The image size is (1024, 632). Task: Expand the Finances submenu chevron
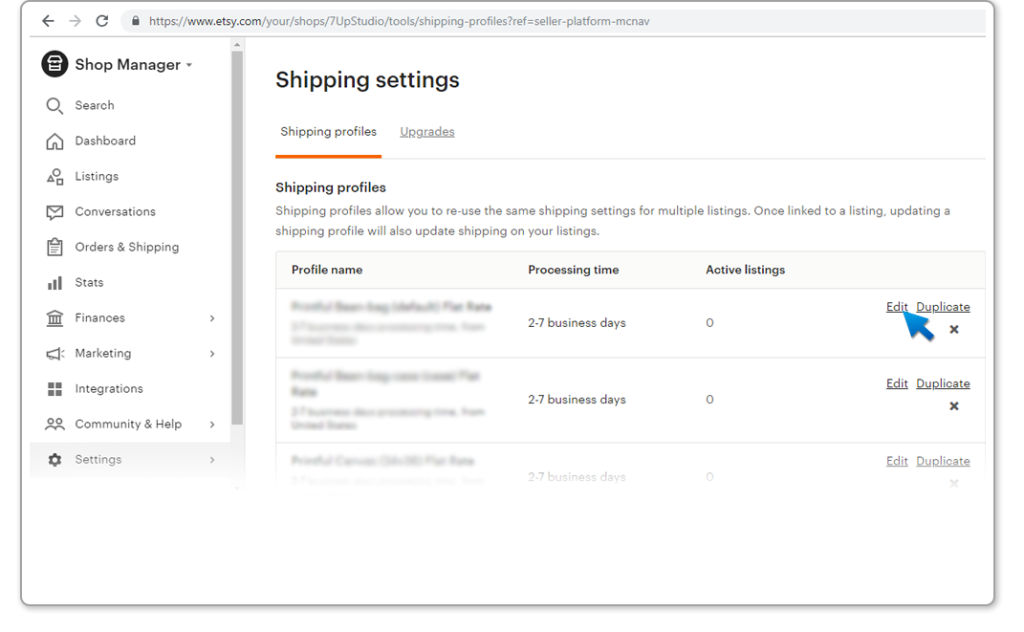(x=212, y=318)
